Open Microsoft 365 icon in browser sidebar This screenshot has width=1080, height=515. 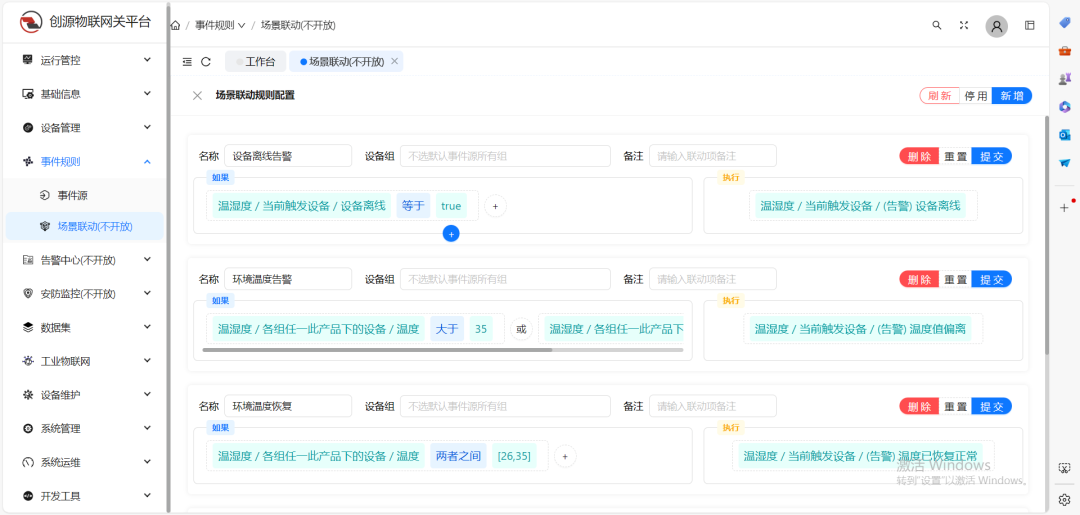click(1064, 107)
